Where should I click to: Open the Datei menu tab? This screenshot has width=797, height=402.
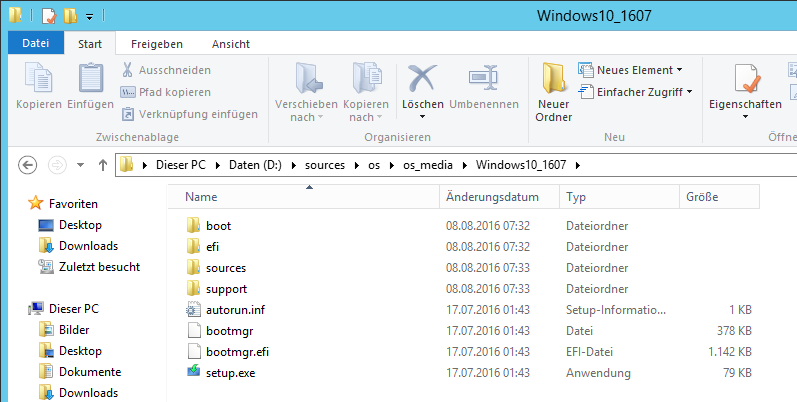35,44
